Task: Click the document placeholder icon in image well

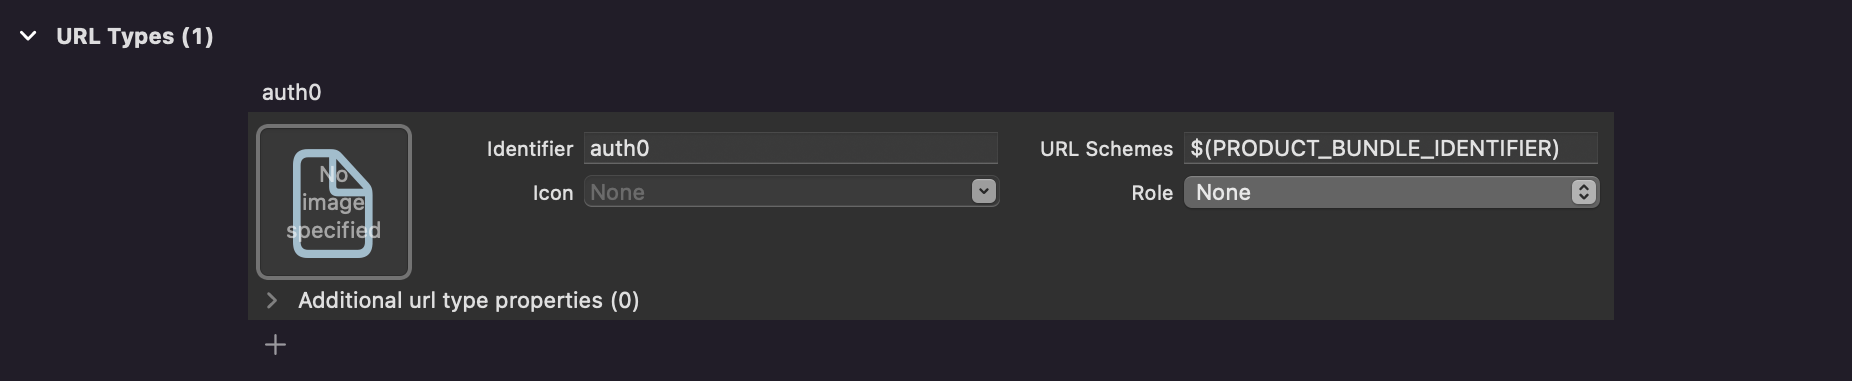Action: pos(333,203)
